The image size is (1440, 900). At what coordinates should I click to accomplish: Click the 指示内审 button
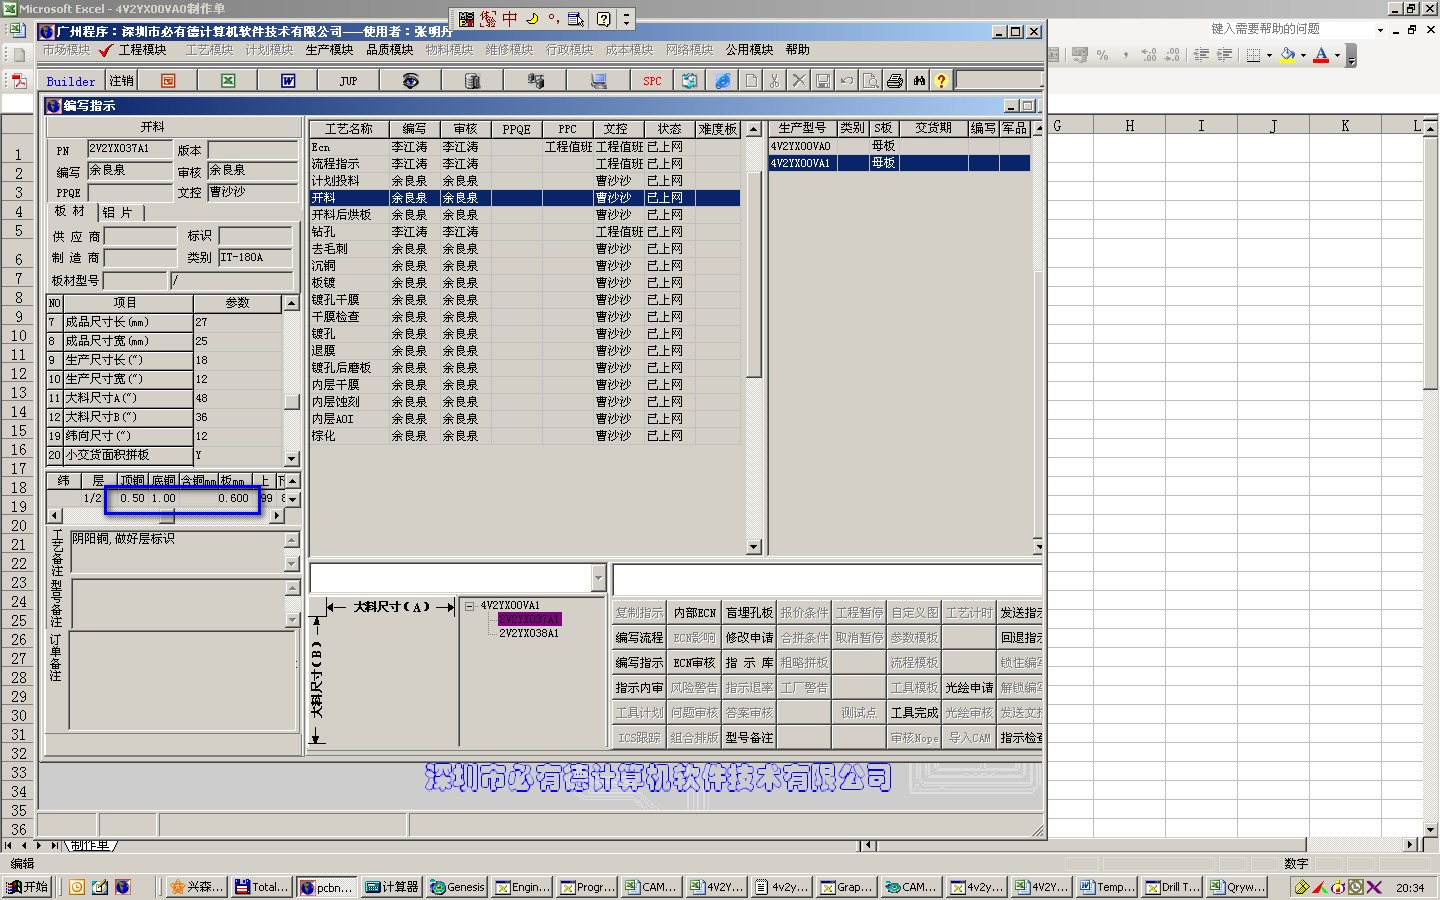(639, 688)
